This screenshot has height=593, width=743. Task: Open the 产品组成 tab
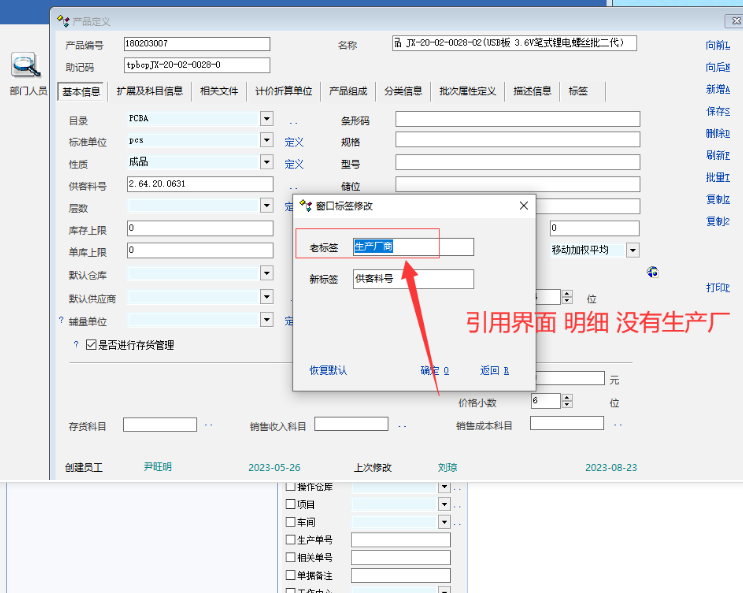348,91
